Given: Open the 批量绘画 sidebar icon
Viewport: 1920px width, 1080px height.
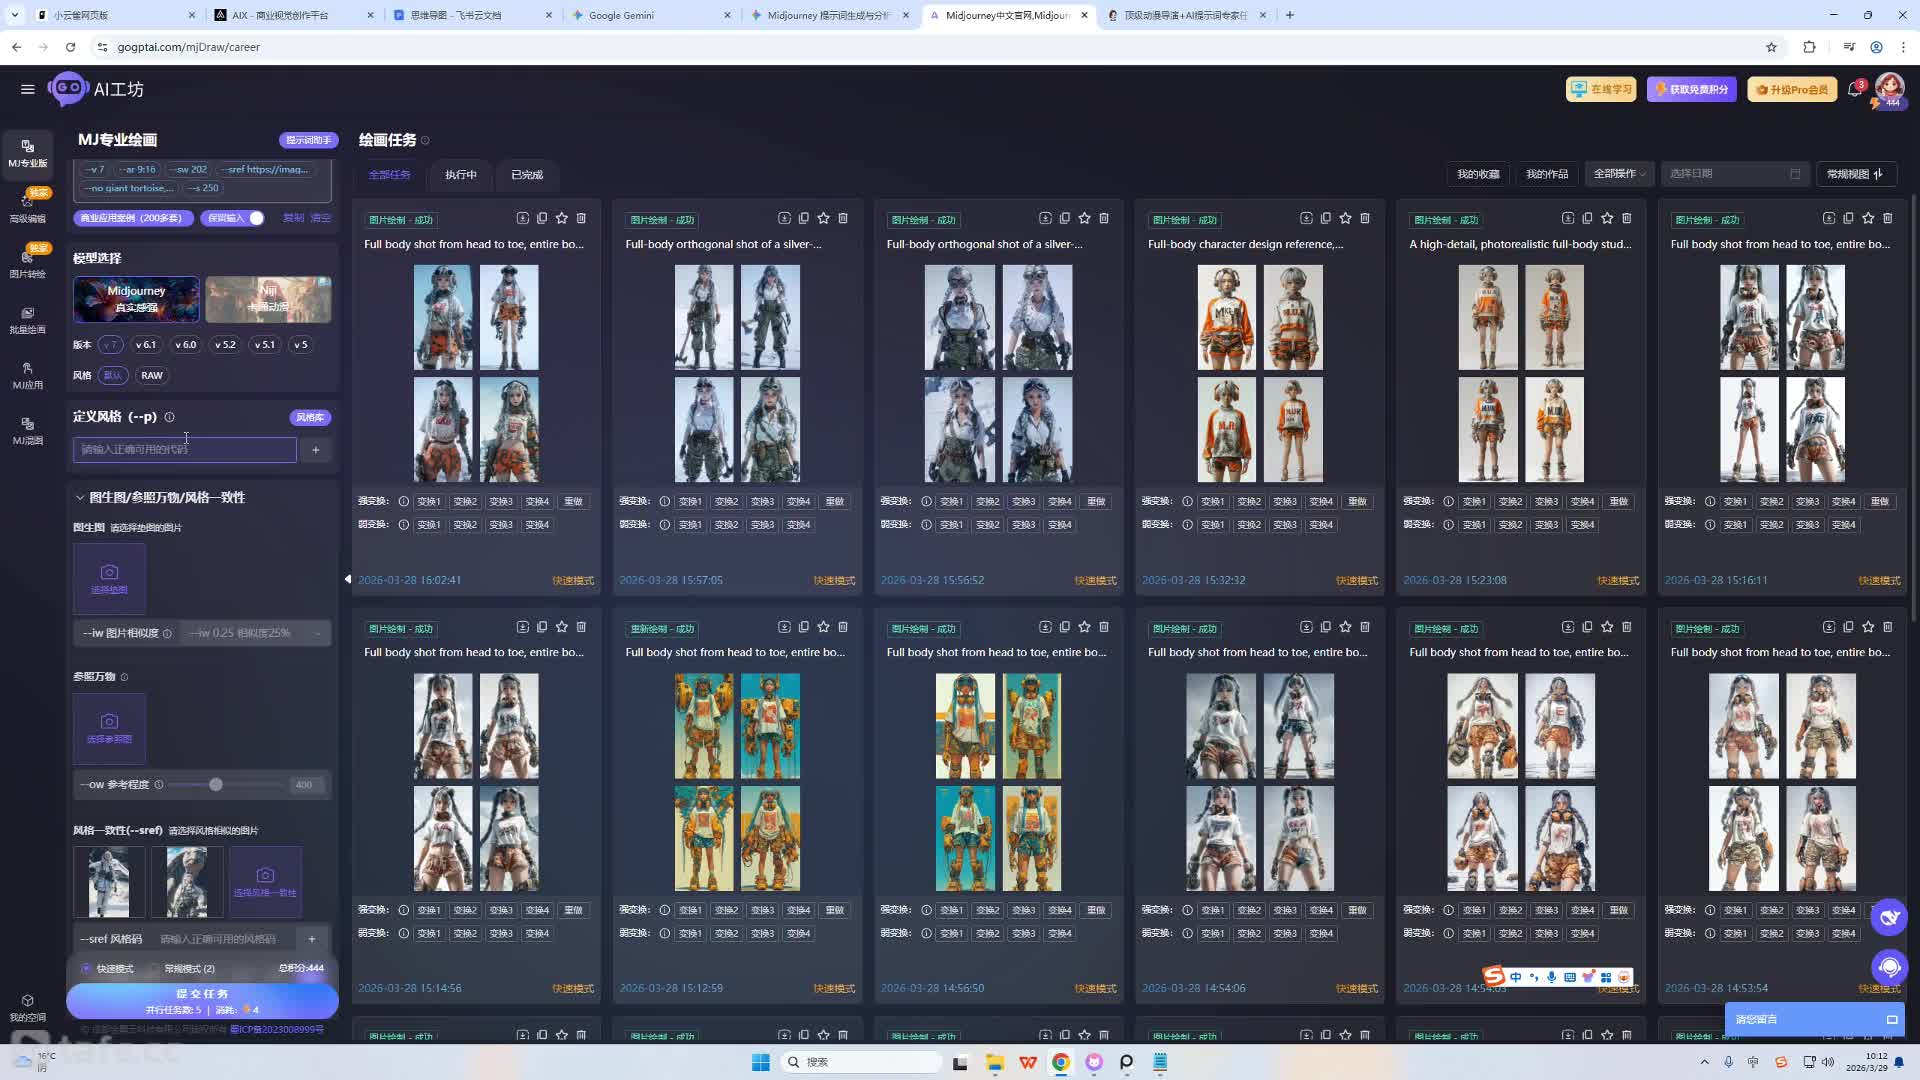Looking at the screenshot, I should click(27, 319).
